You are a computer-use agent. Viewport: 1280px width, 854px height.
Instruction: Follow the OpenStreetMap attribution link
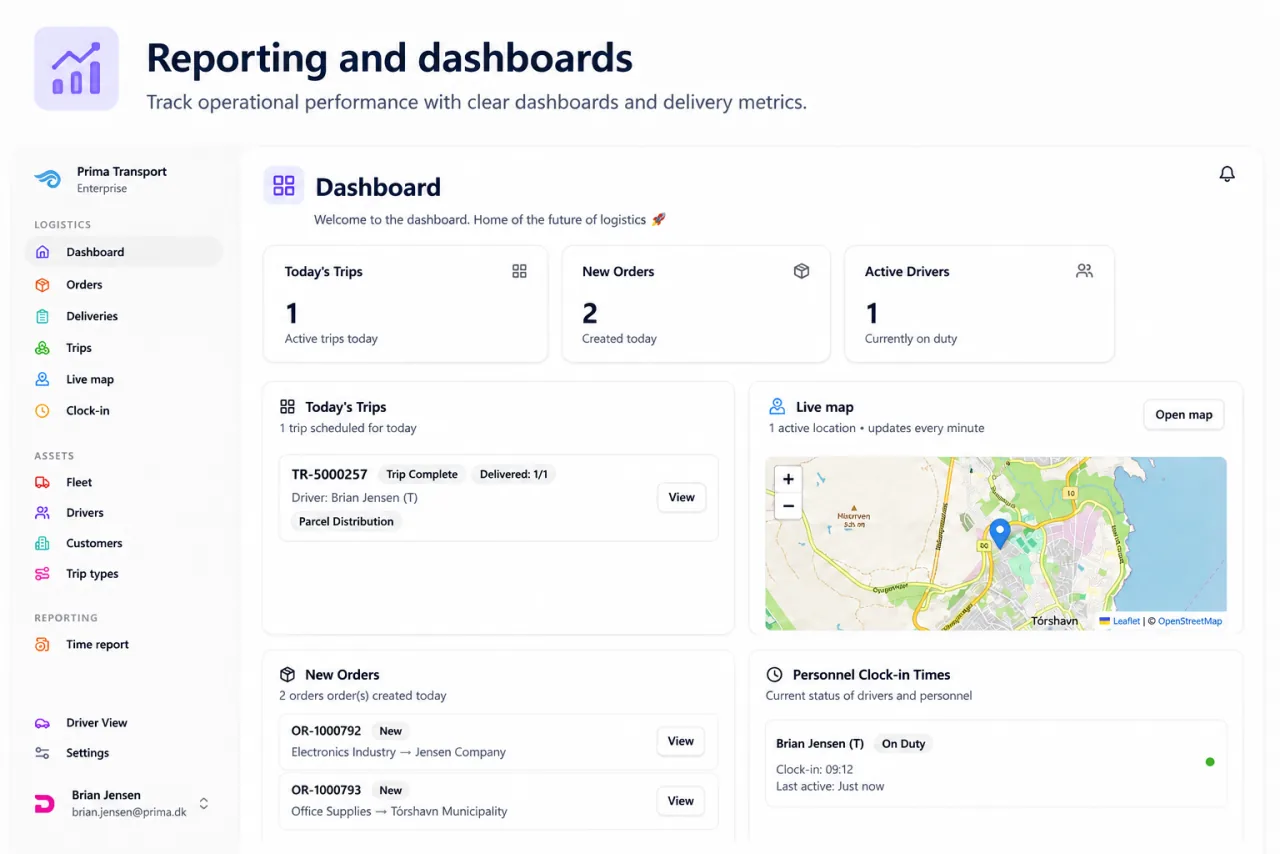(1190, 621)
